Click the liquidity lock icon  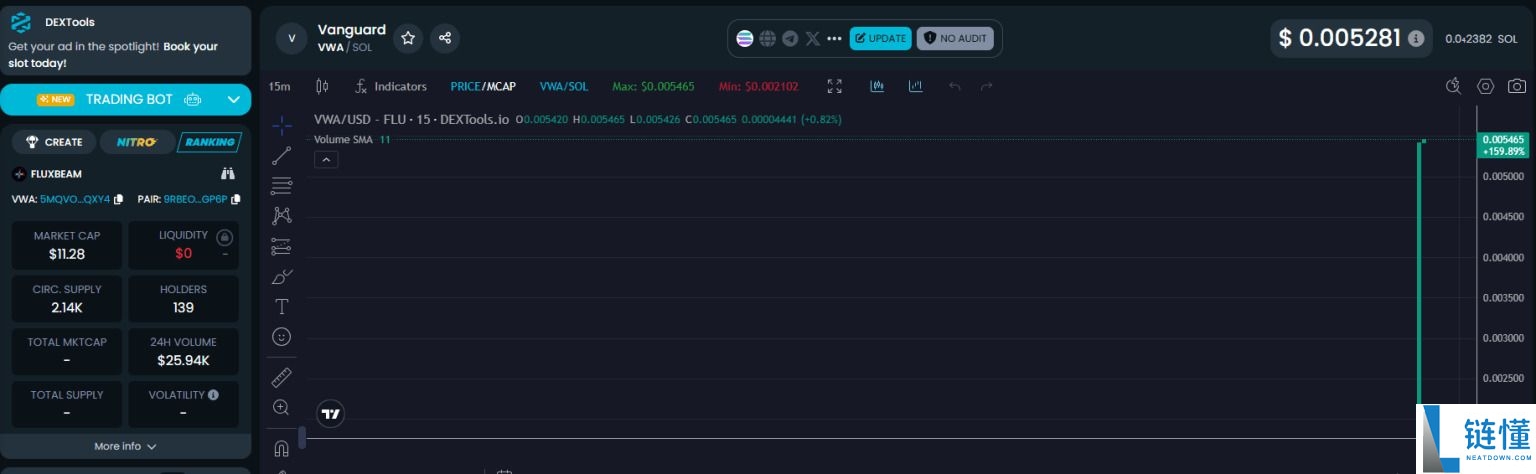click(x=225, y=238)
